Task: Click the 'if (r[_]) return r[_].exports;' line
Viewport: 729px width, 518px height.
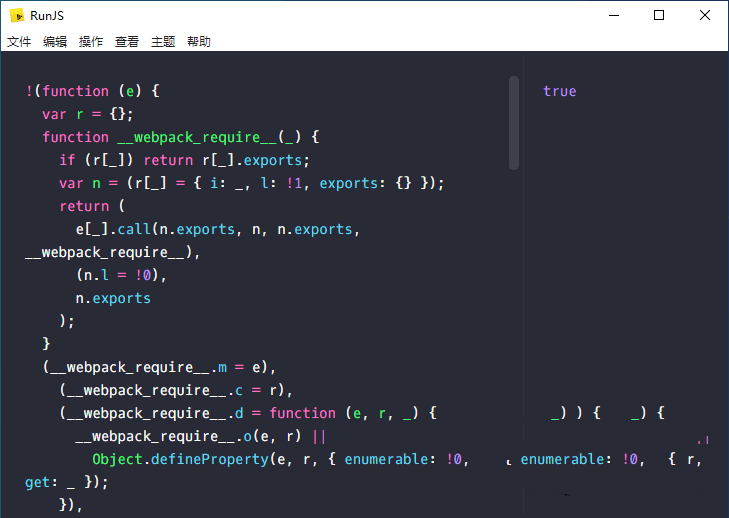Action: (184, 160)
